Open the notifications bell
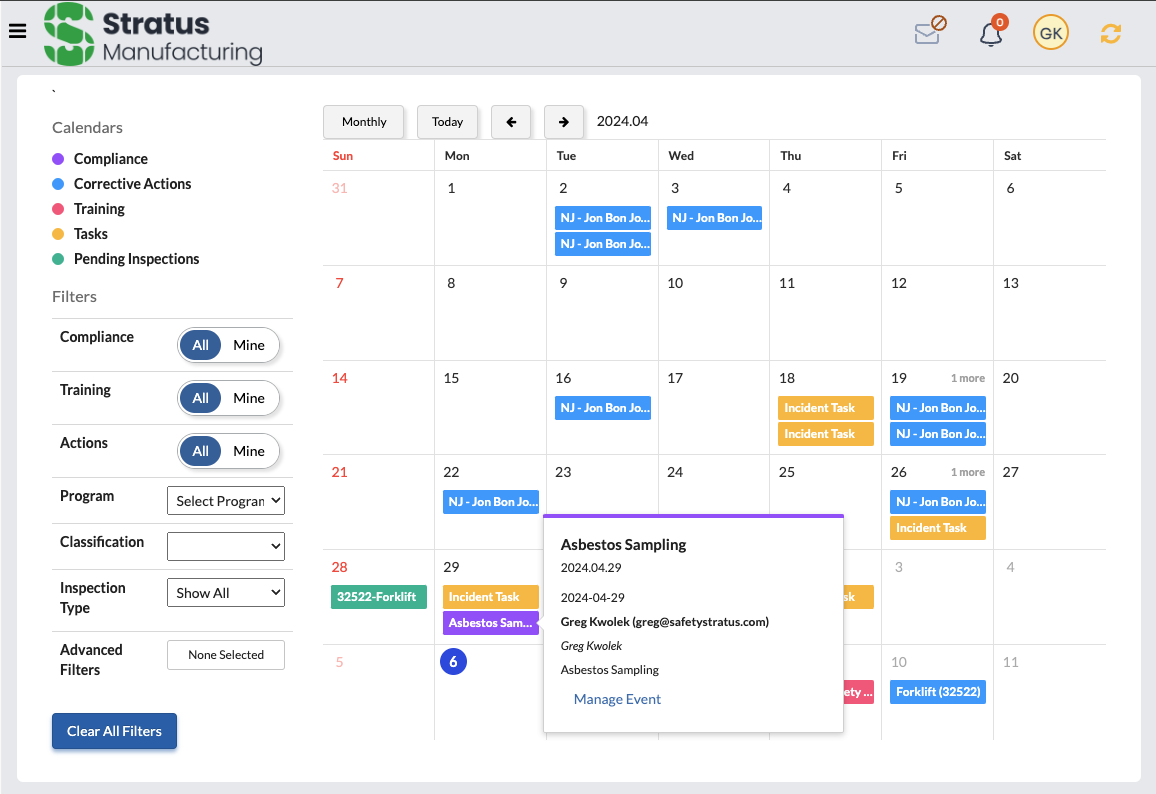This screenshot has height=794, width=1156. (990, 33)
